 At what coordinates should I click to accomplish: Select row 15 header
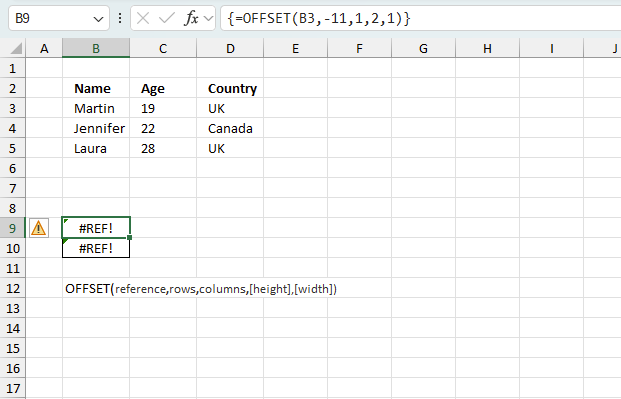pos(13,348)
